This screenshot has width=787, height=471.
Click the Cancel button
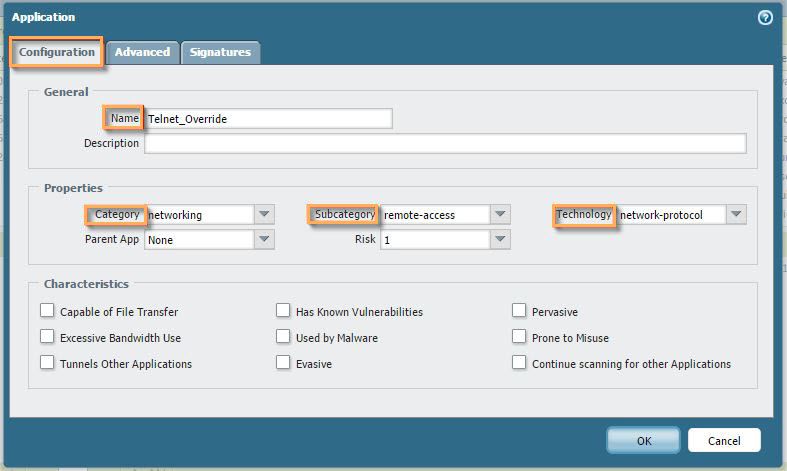(x=724, y=440)
